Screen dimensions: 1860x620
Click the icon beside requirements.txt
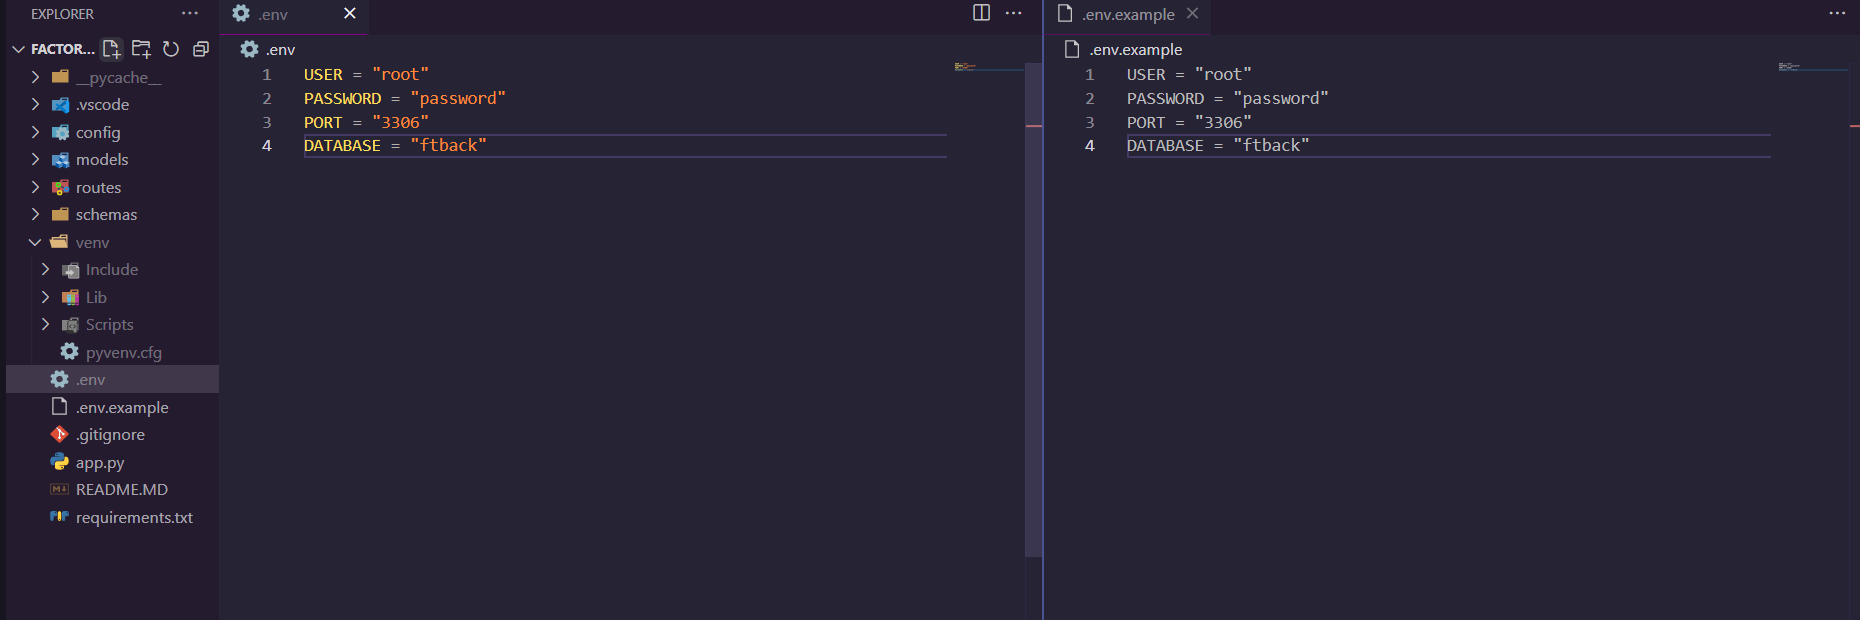tap(60, 517)
